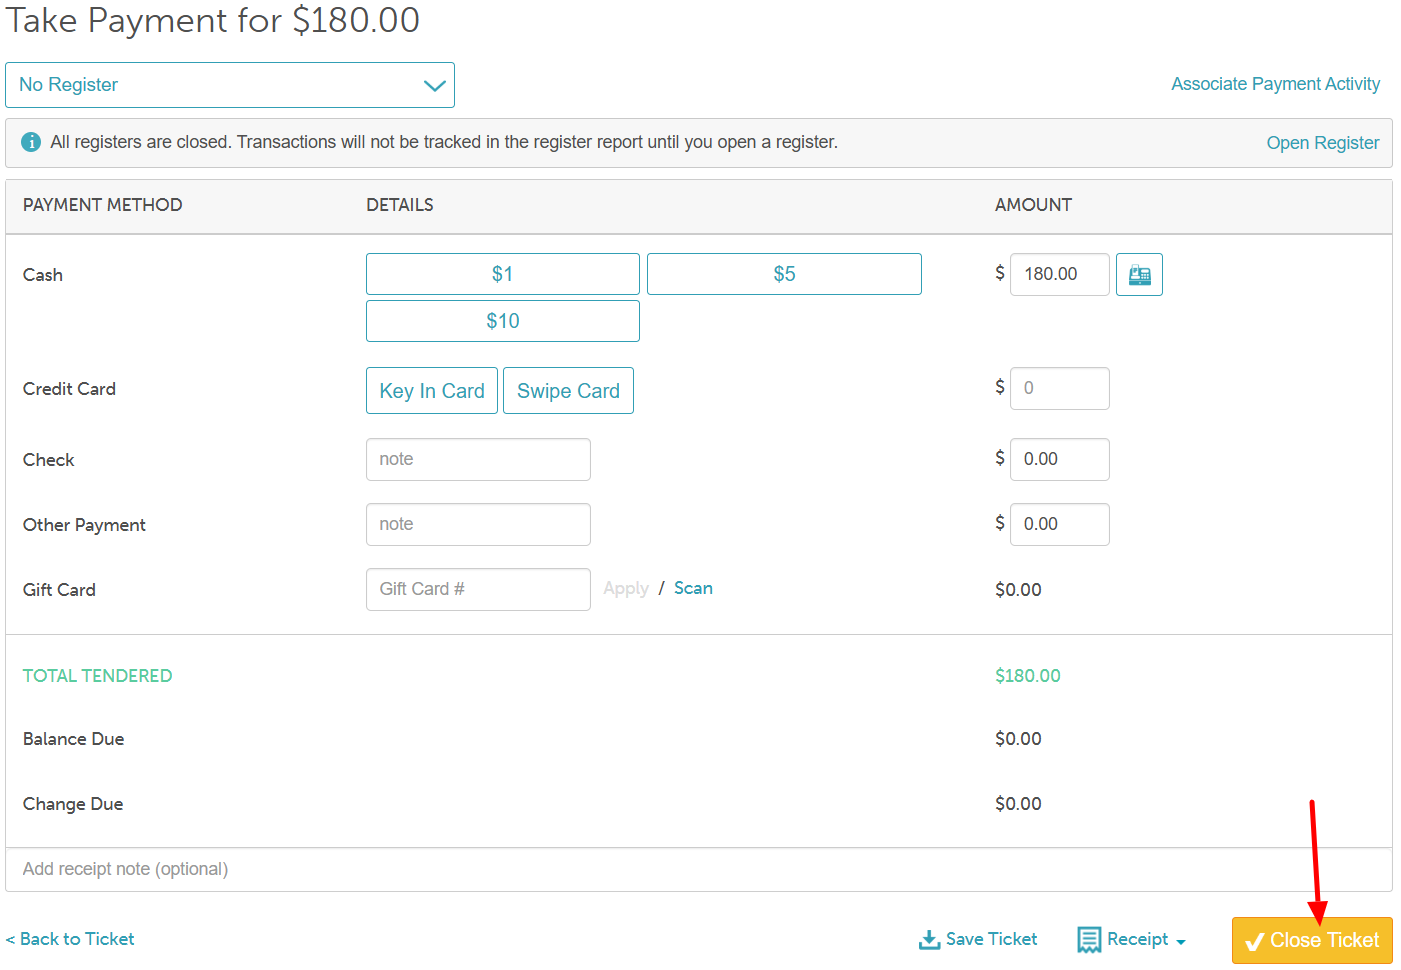Select the Change Due label
The width and height of the screenshot is (1401, 970).
coord(73,804)
